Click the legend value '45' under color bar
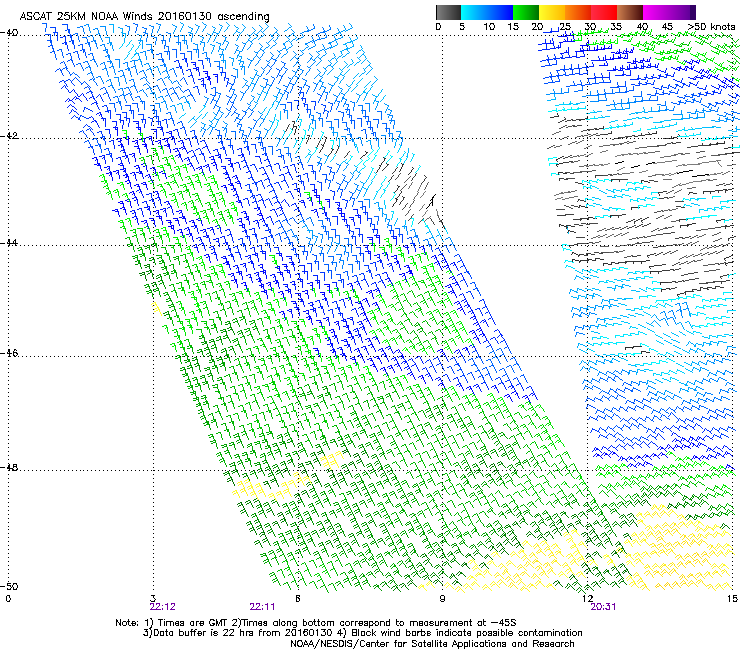This screenshot has width=740, height=650. [x=667, y=26]
